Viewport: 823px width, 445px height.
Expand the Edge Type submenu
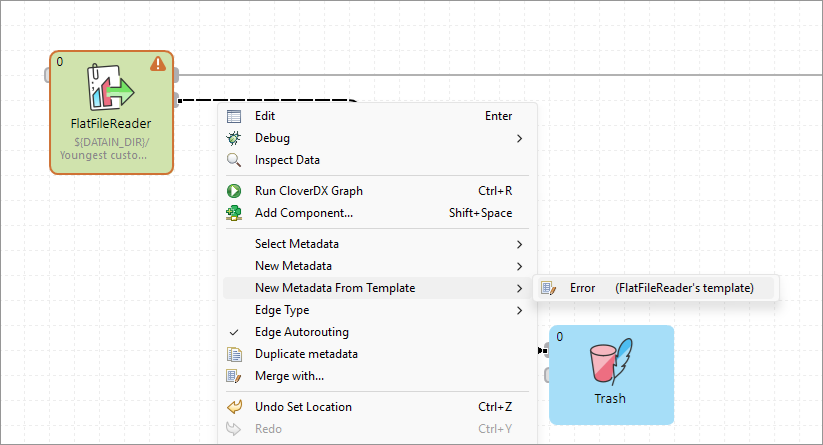[519, 310]
